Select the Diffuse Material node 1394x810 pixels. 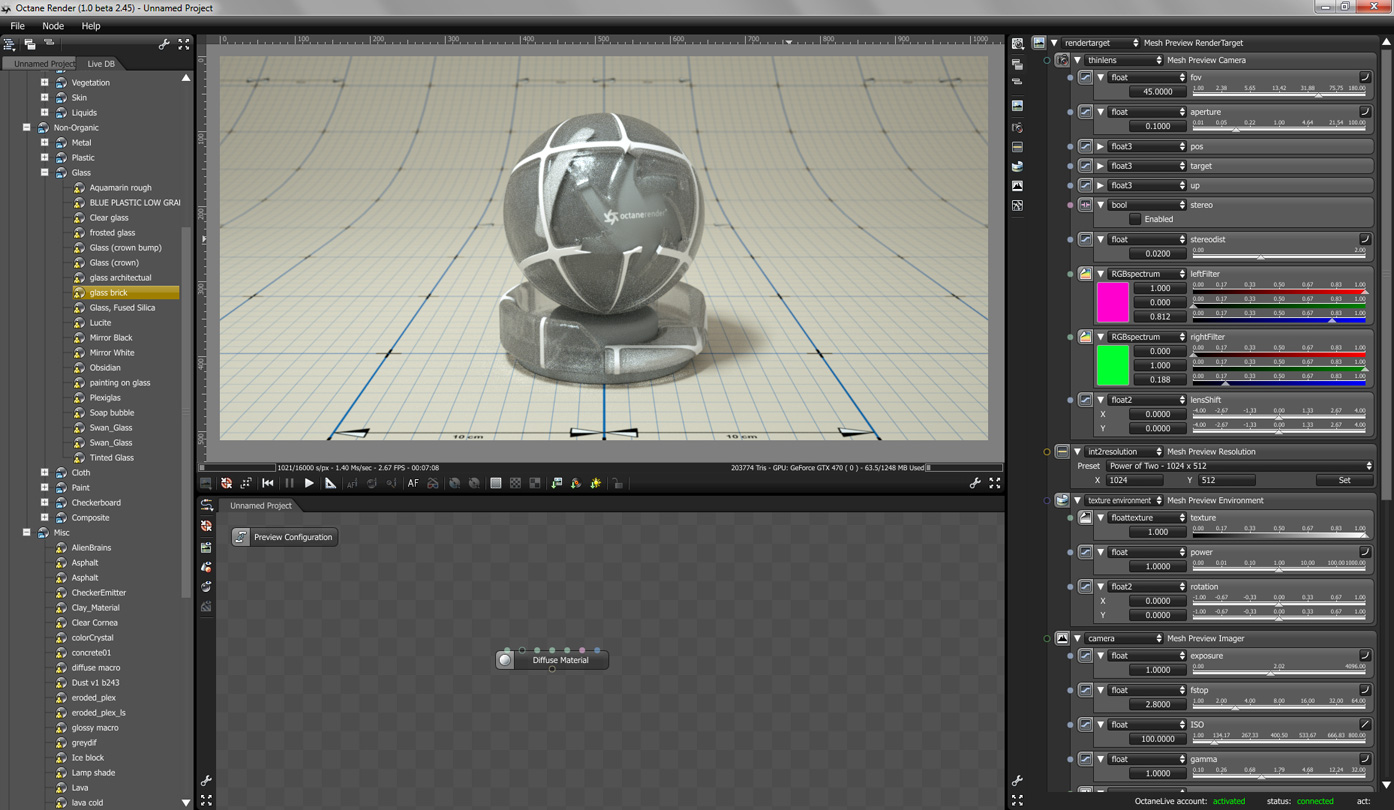[x=552, y=660]
